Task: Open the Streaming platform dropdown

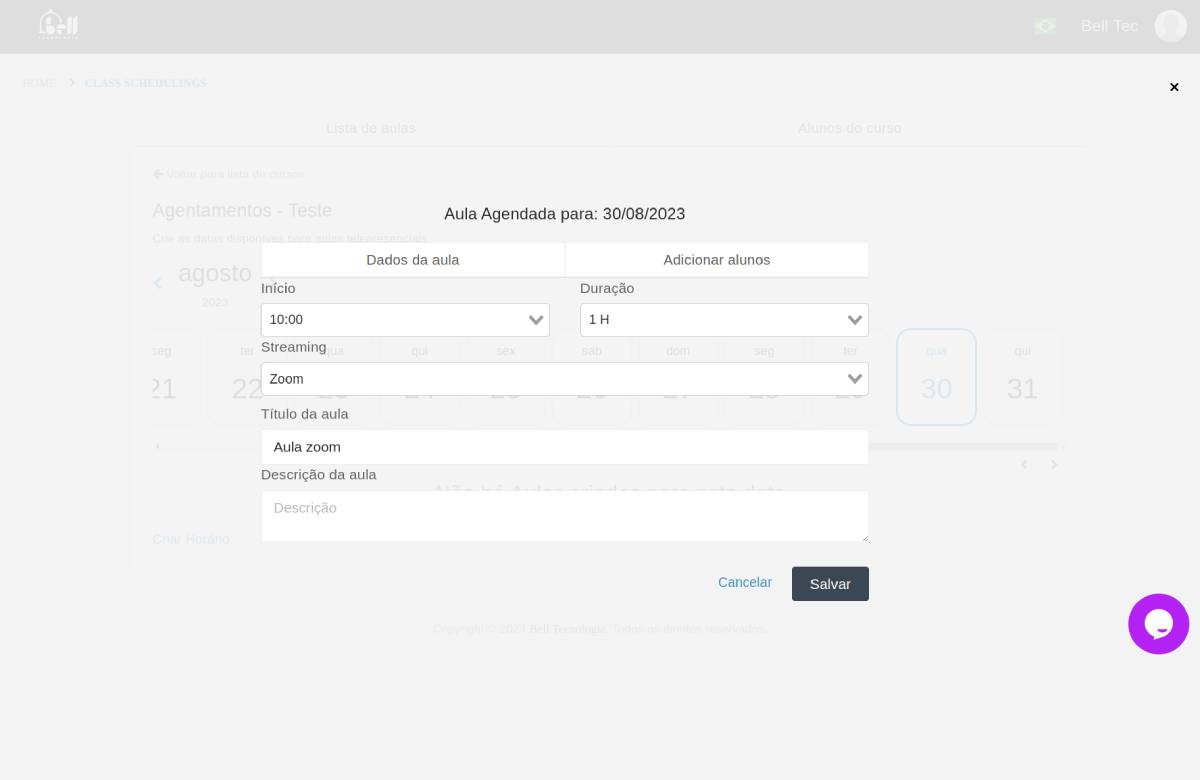Action: point(564,379)
